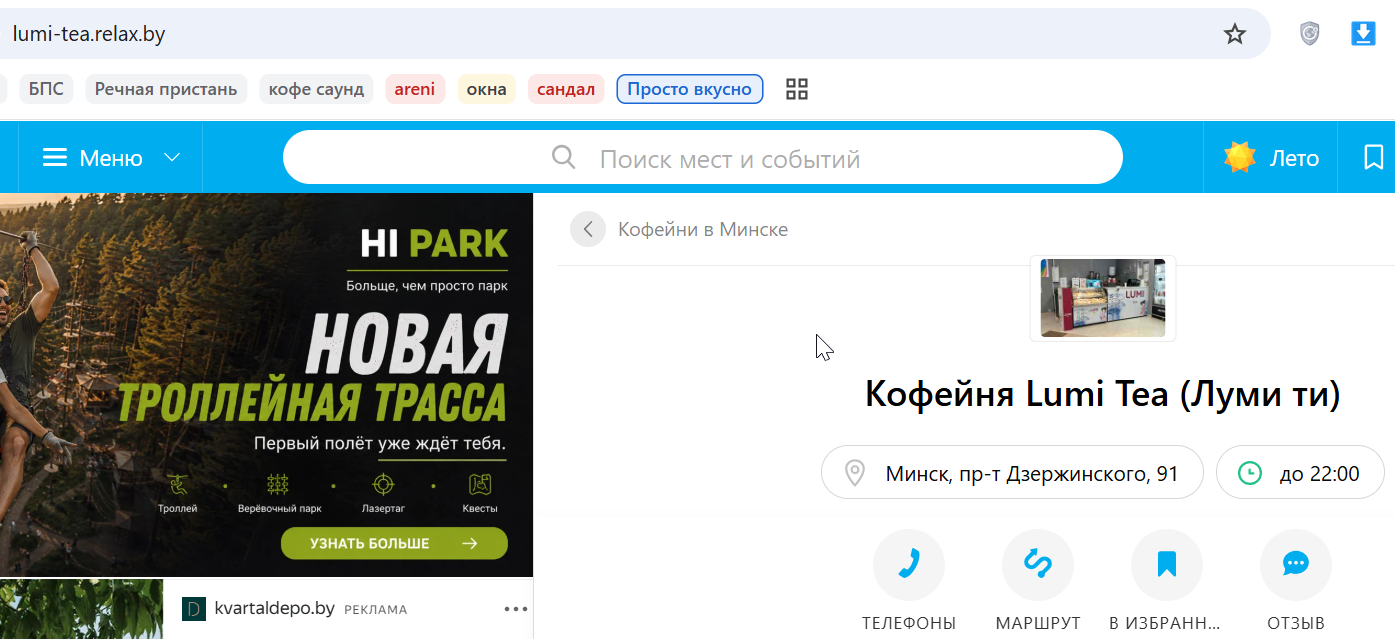
Task: Open the Речная пристань bookmark
Action: 166,89
